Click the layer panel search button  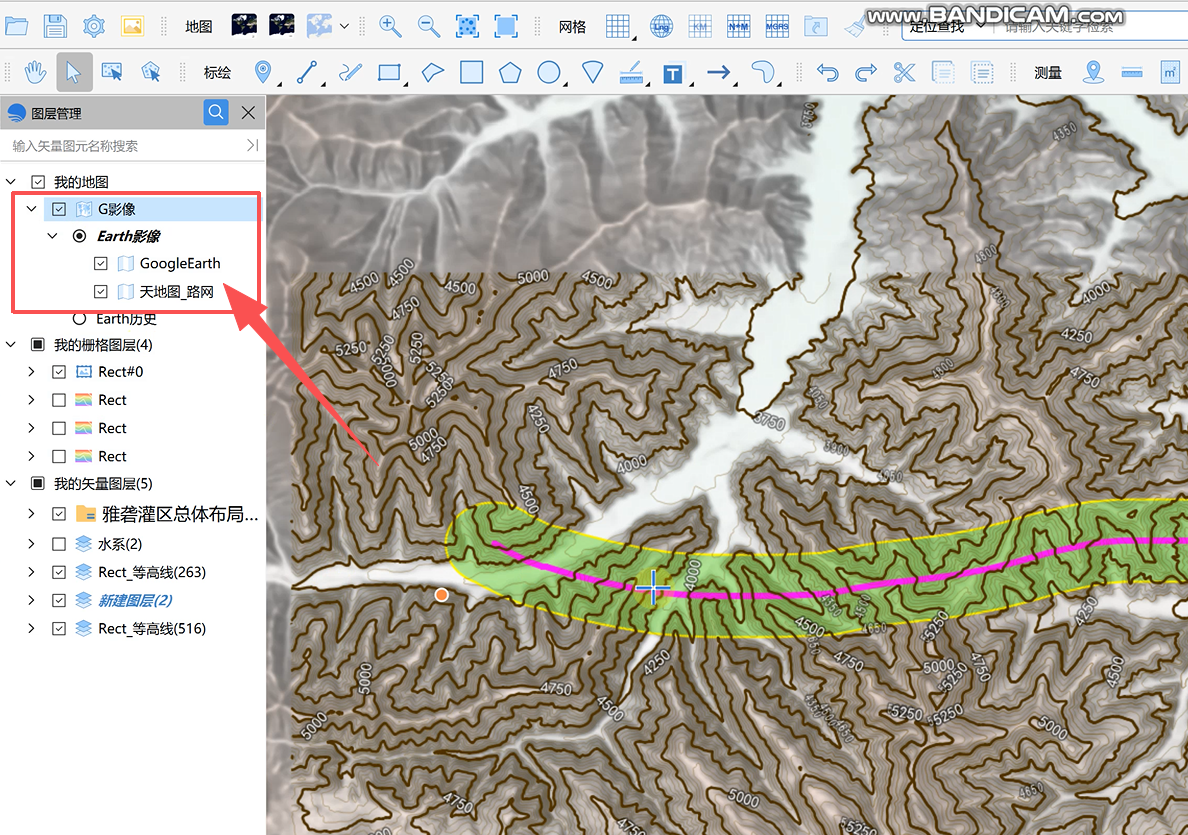click(x=216, y=113)
